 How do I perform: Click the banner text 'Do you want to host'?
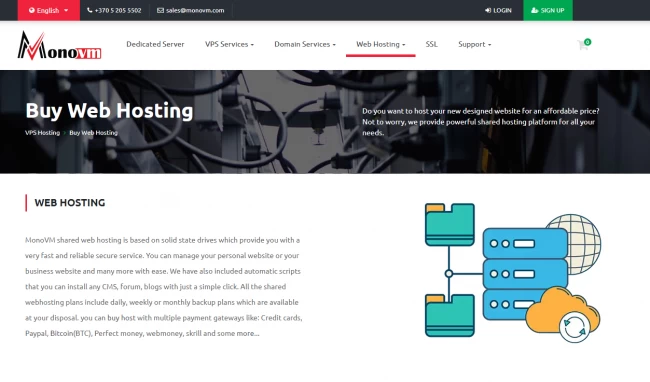pos(480,122)
